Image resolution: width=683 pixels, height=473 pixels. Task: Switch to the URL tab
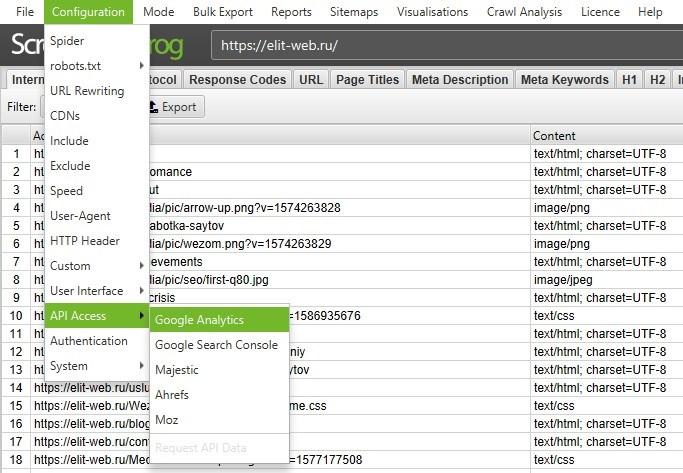(x=311, y=80)
